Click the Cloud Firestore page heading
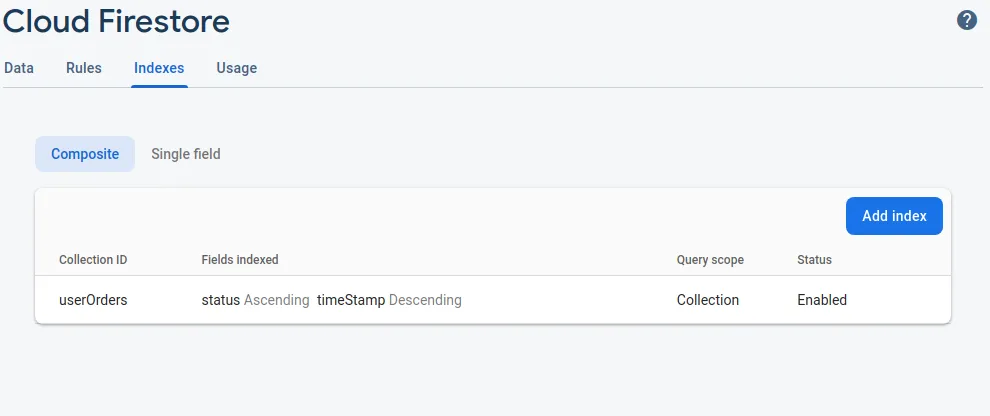This screenshot has width=990, height=416. (116, 20)
